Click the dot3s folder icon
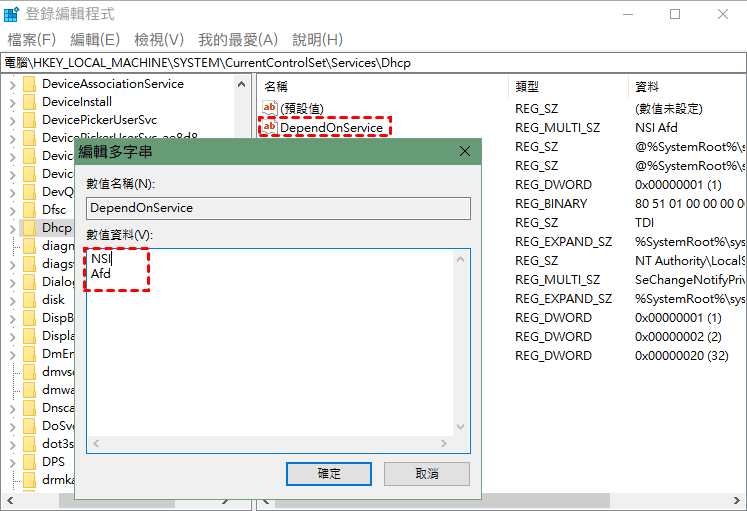This screenshot has width=747, height=511. click(x=30, y=444)
